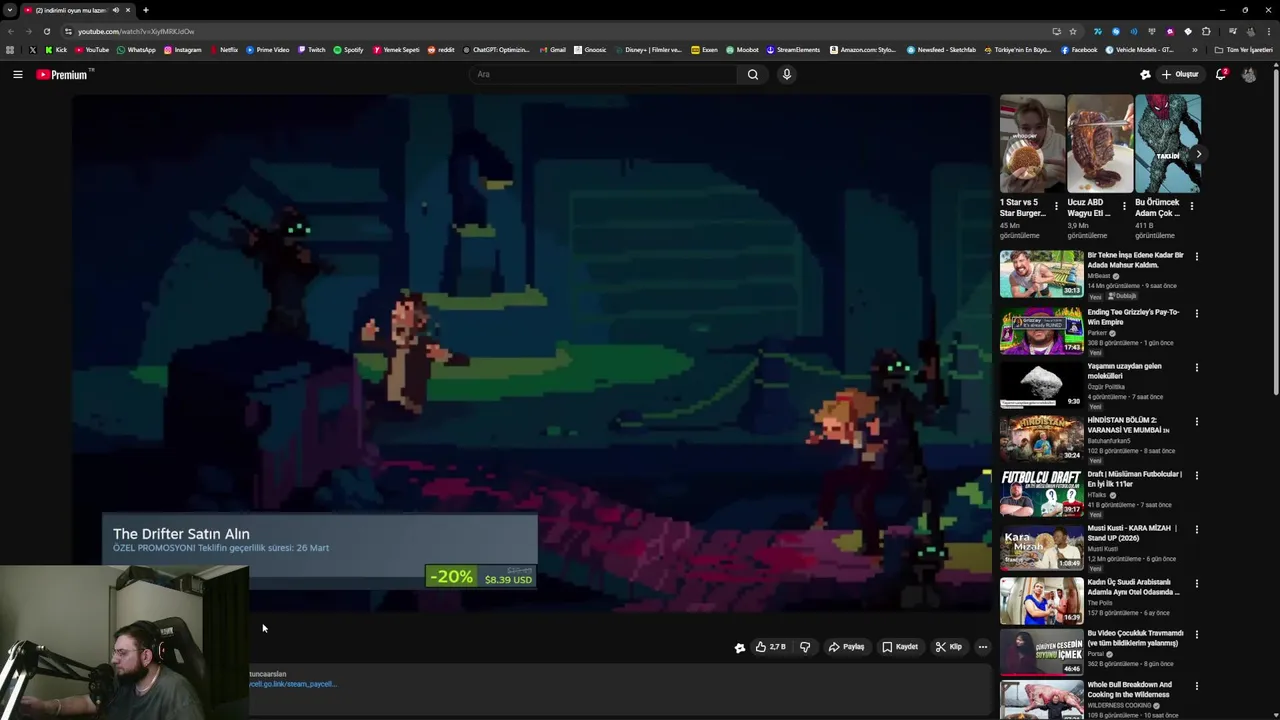Screen dimensions: 1280x720
Task: Click the Oluştur create button
Action: pyautogui.click(x=1181, y=74)
